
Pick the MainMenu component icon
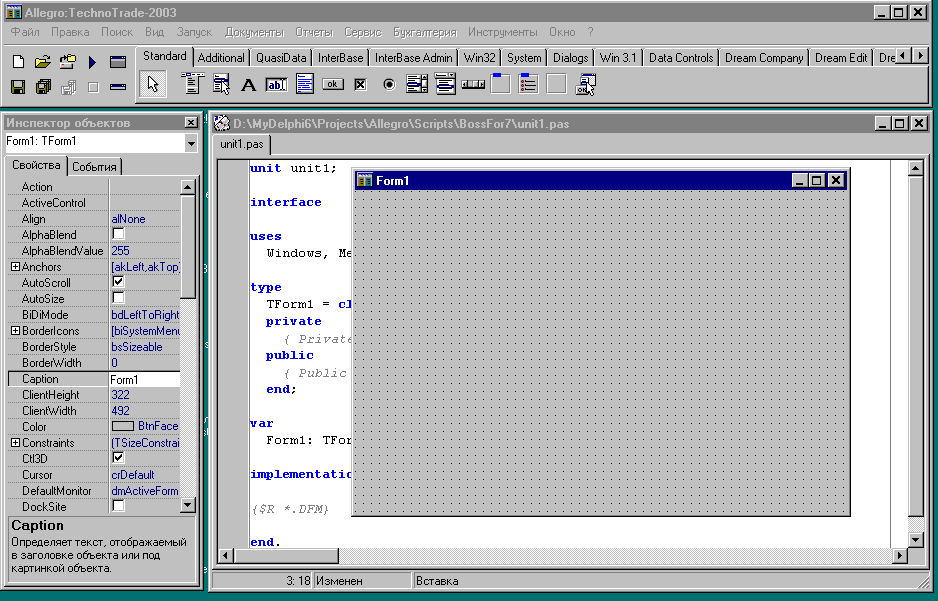[192, 84]
